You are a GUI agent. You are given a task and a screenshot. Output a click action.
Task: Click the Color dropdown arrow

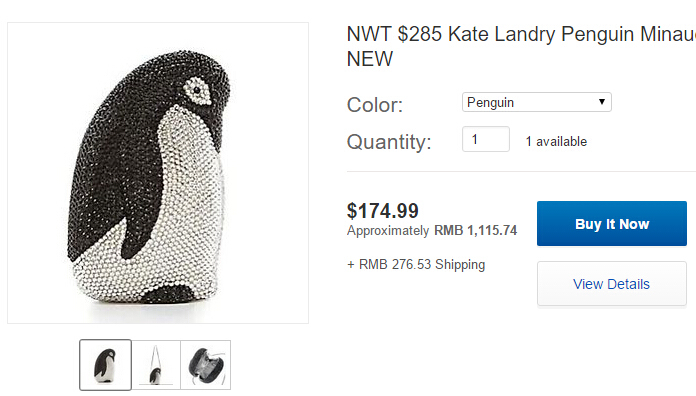pos(601,102)
